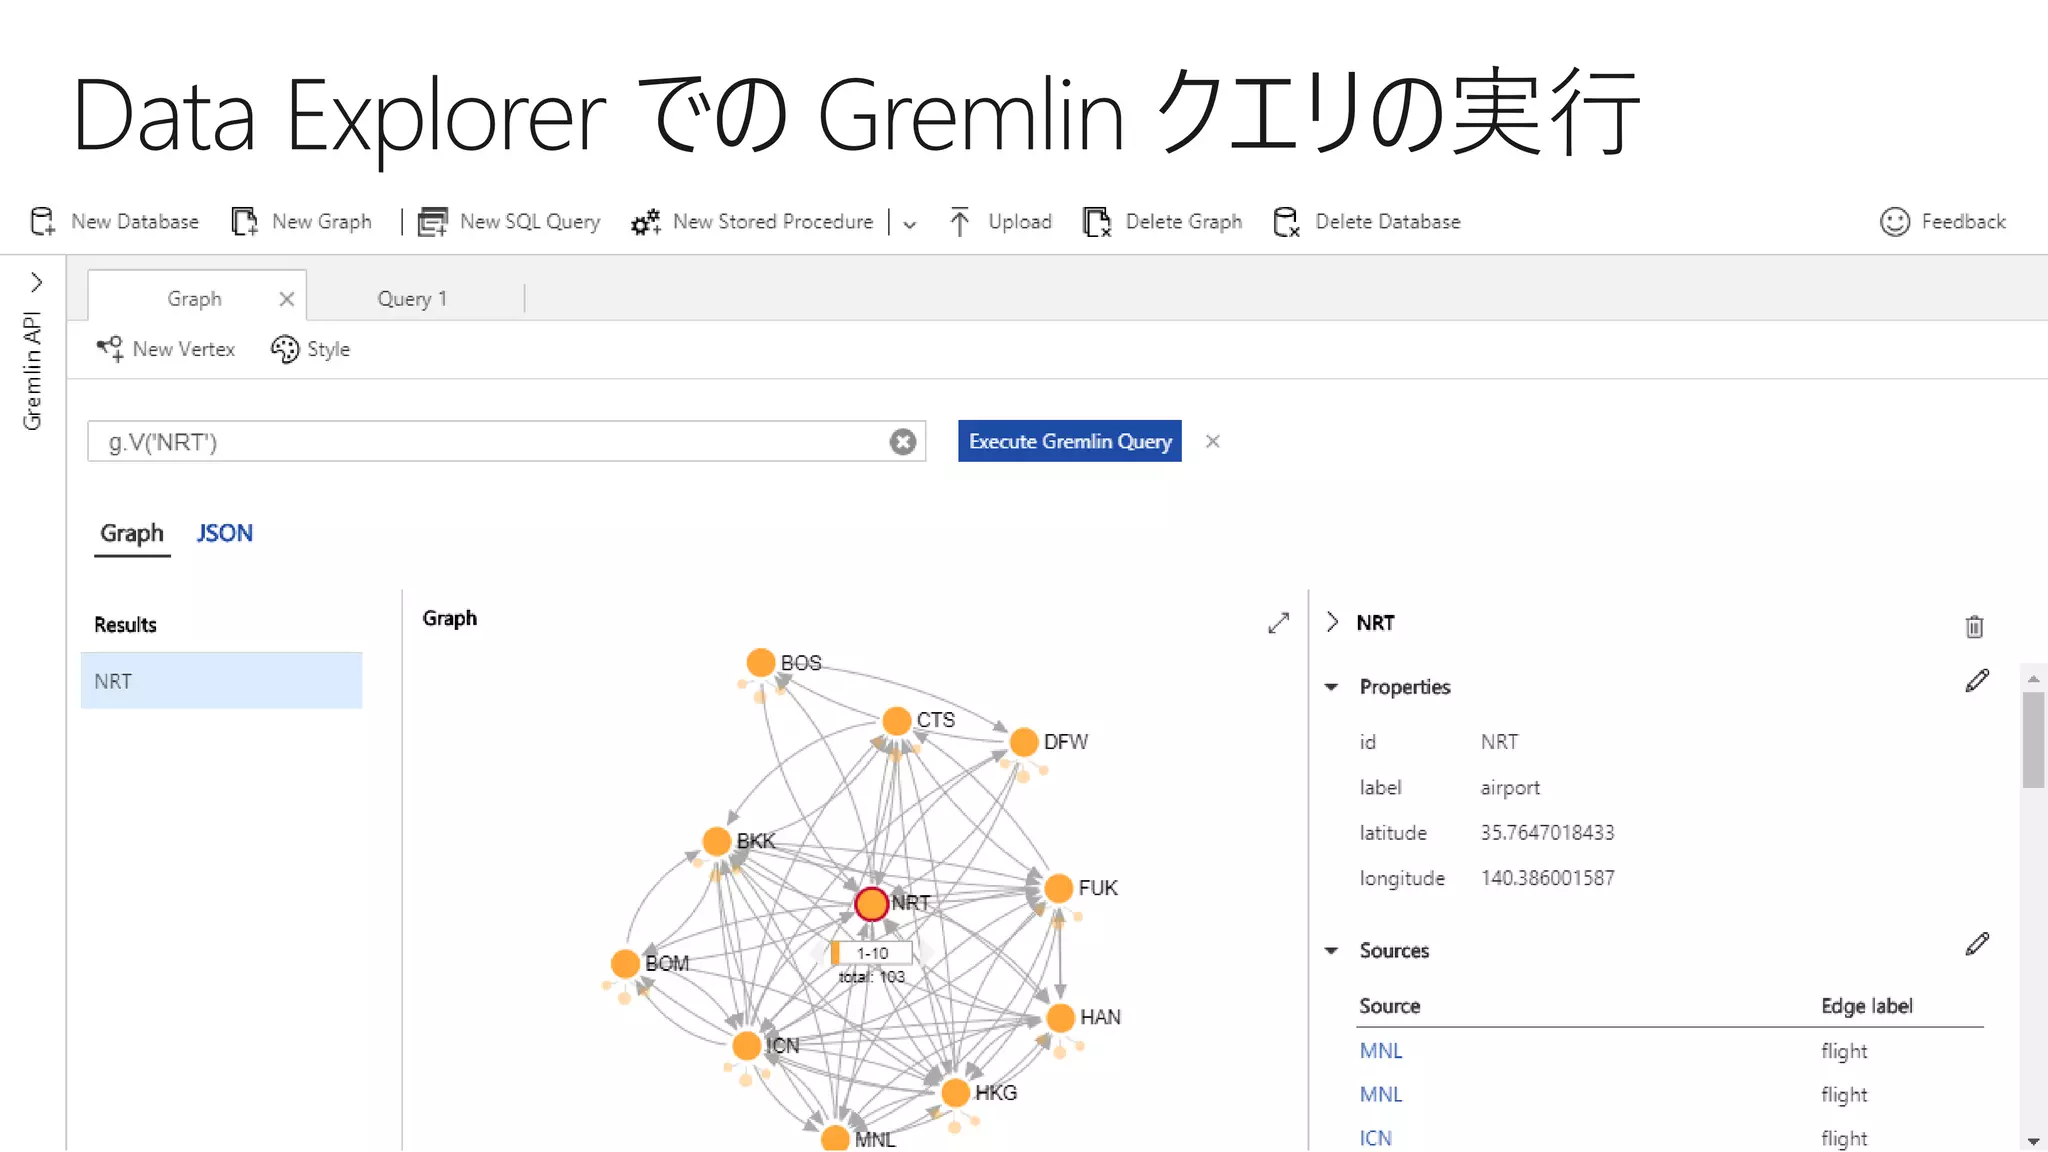Click the Upload arrow icon
This screenshot has height=1152, width=2048.
pyautogui.click(x=959, y=221)
